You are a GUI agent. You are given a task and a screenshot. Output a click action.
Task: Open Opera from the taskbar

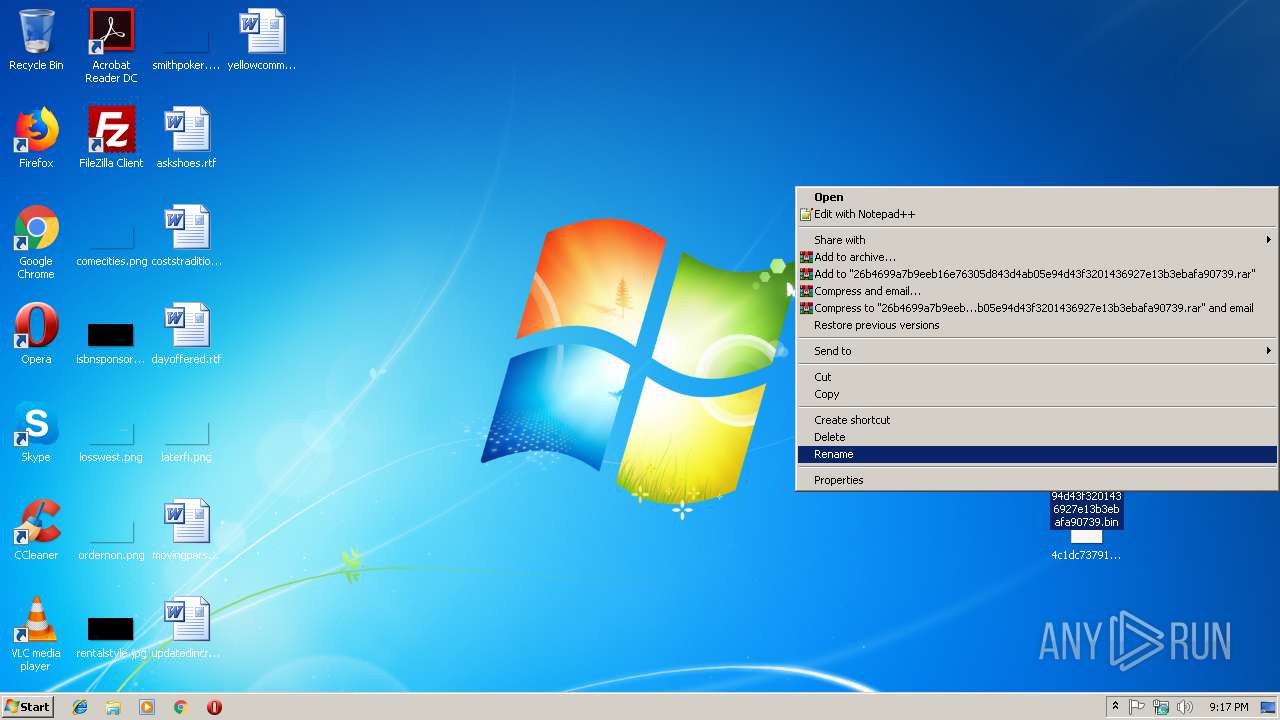(x=214, y=707)
